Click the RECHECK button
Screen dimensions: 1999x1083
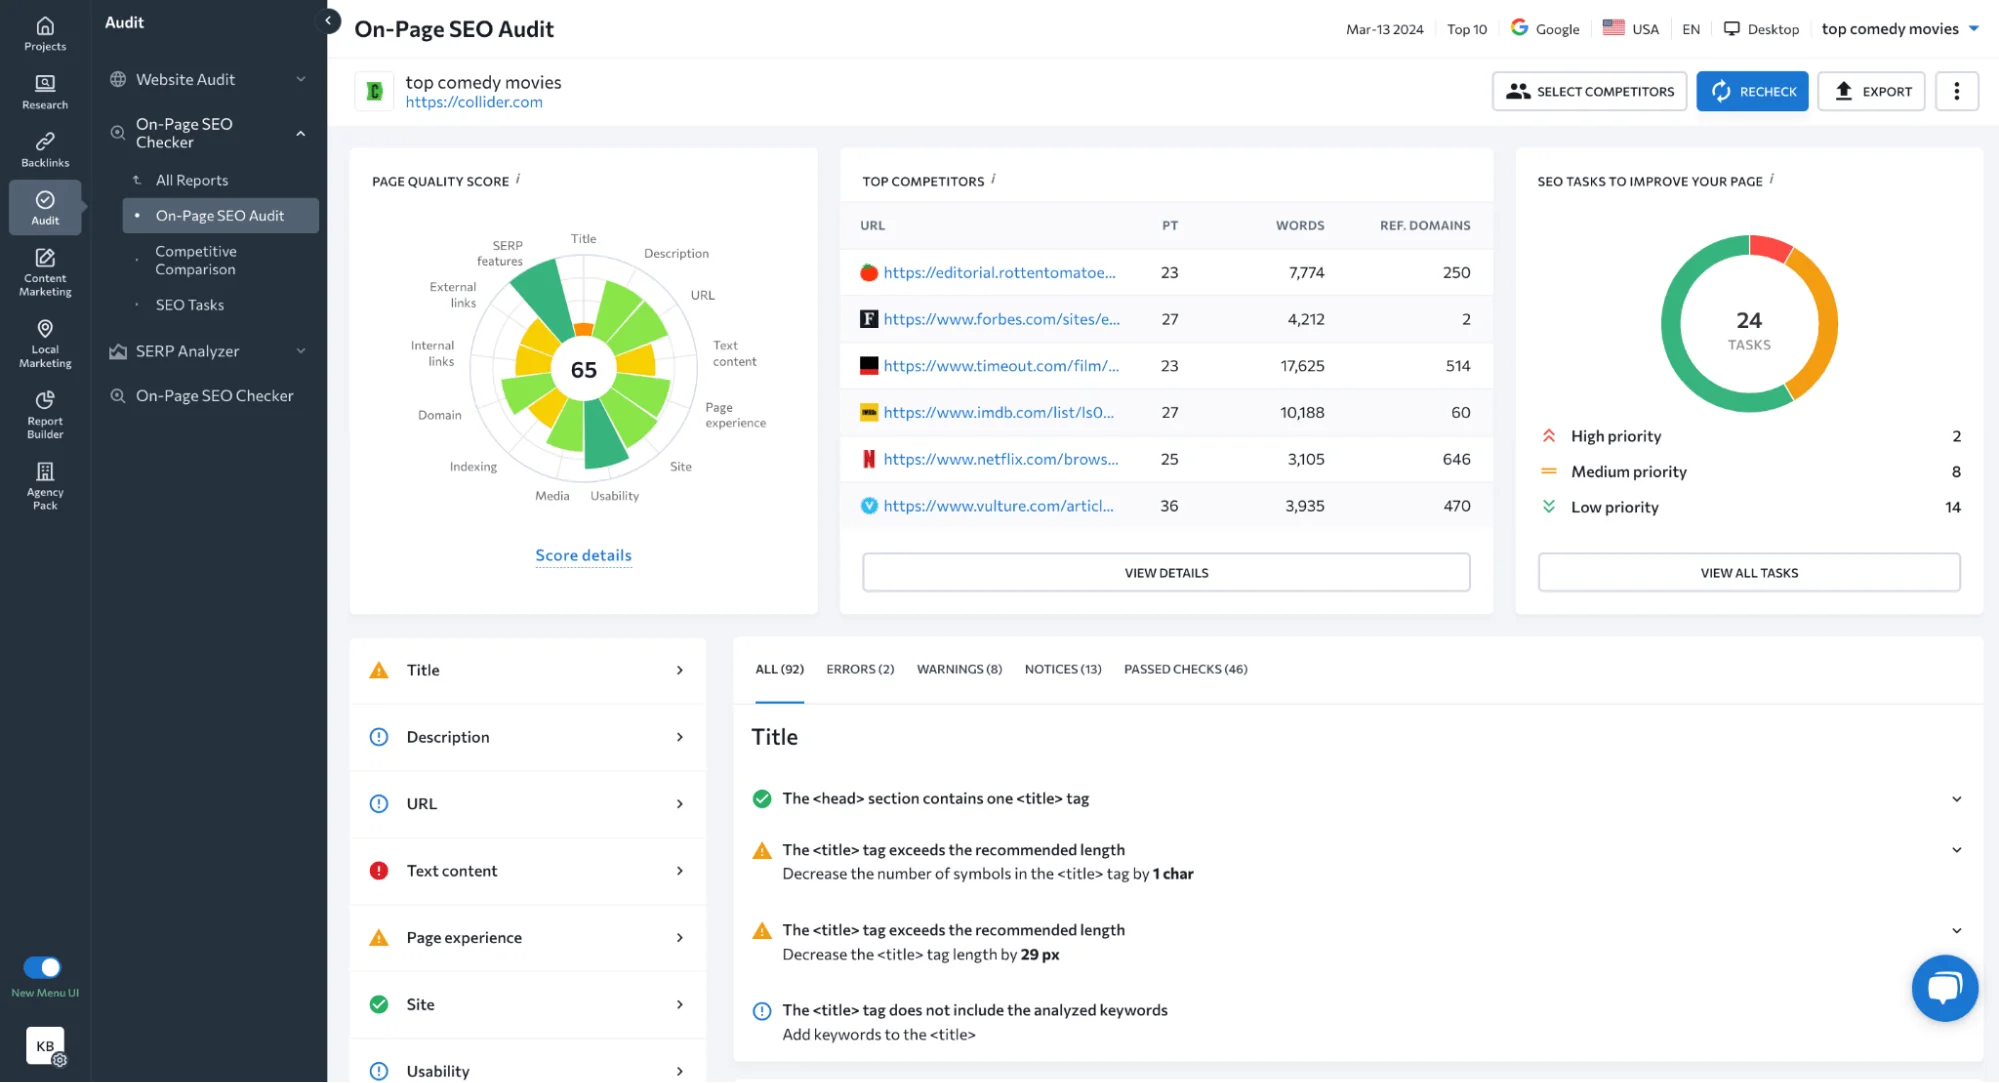1752,91
